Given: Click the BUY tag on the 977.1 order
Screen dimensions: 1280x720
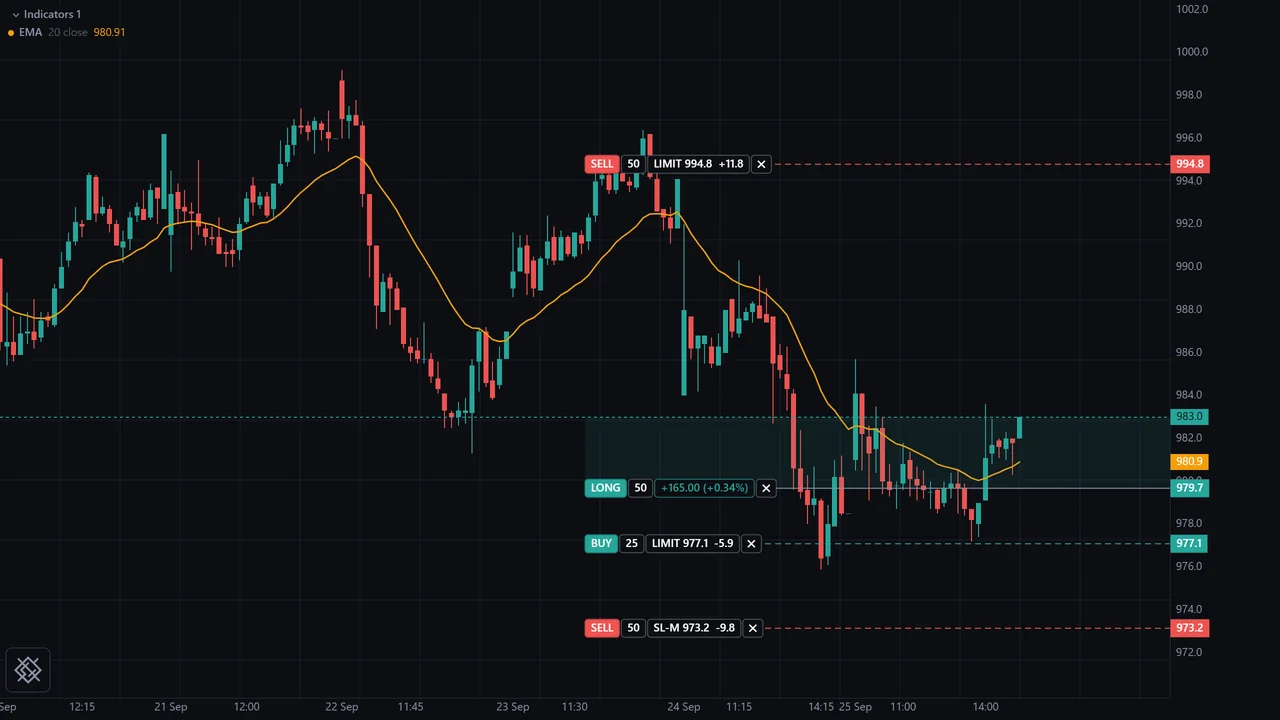Looking at the screenshot, I should (601, 544).
